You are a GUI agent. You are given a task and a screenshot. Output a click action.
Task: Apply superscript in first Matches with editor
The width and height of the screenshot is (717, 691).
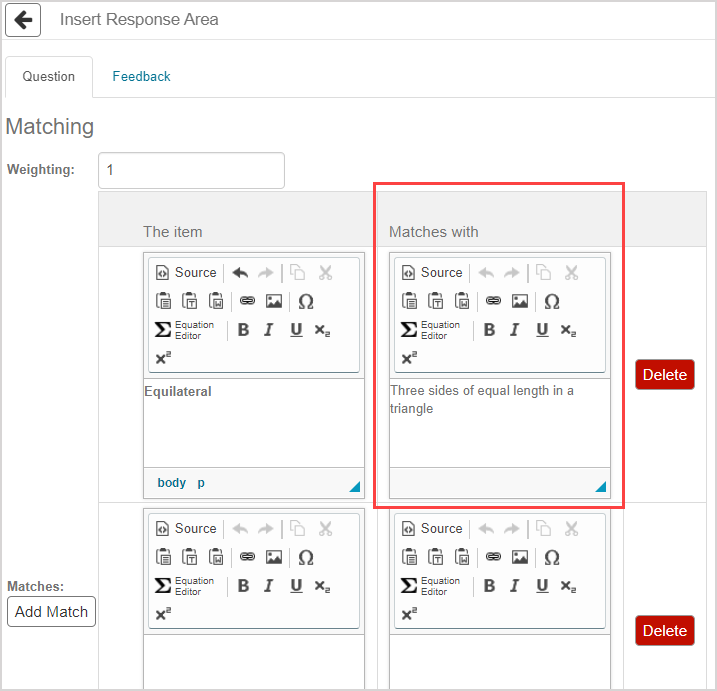[x=409, y=358]
